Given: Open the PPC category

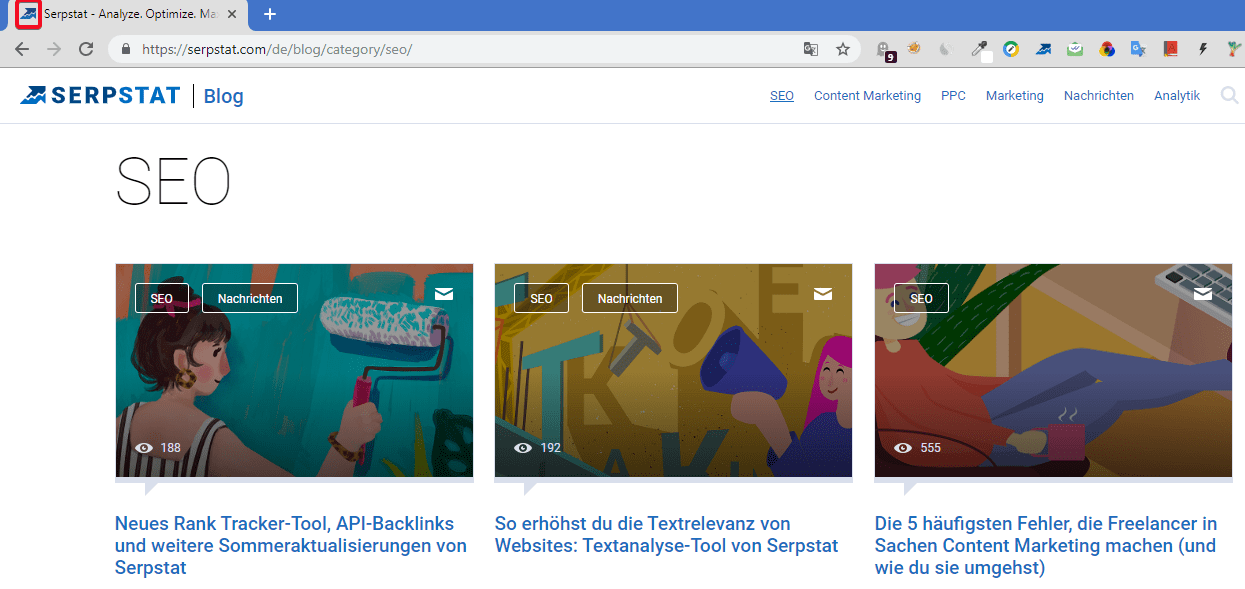Looking at the screenshot, I should [x=953, y=96].
